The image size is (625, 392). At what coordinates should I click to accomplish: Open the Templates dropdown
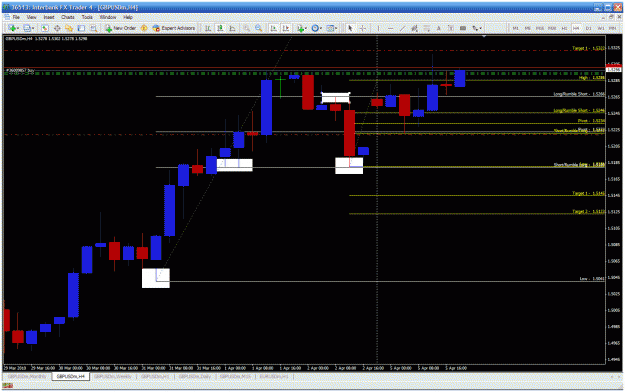(332, 28)
